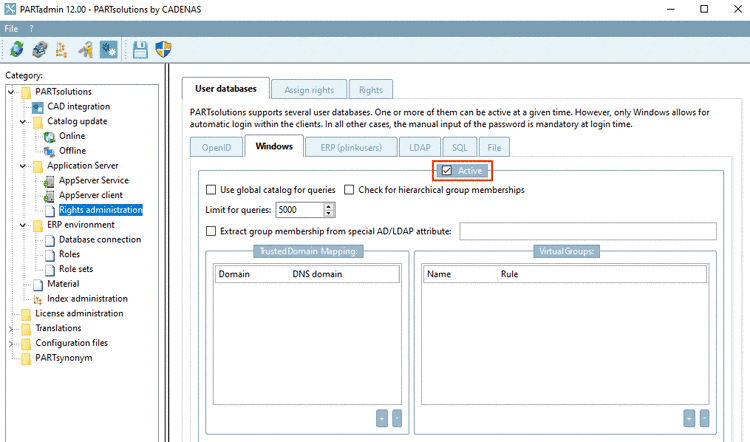Click the Limit for queries value field
Viewport: 750px width, 442px height.
(x=300, y=210)
